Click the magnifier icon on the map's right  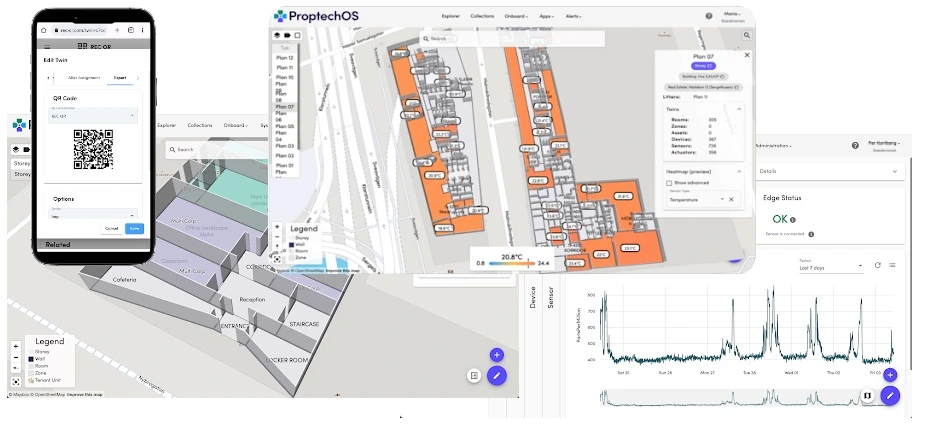coord(746,36)
